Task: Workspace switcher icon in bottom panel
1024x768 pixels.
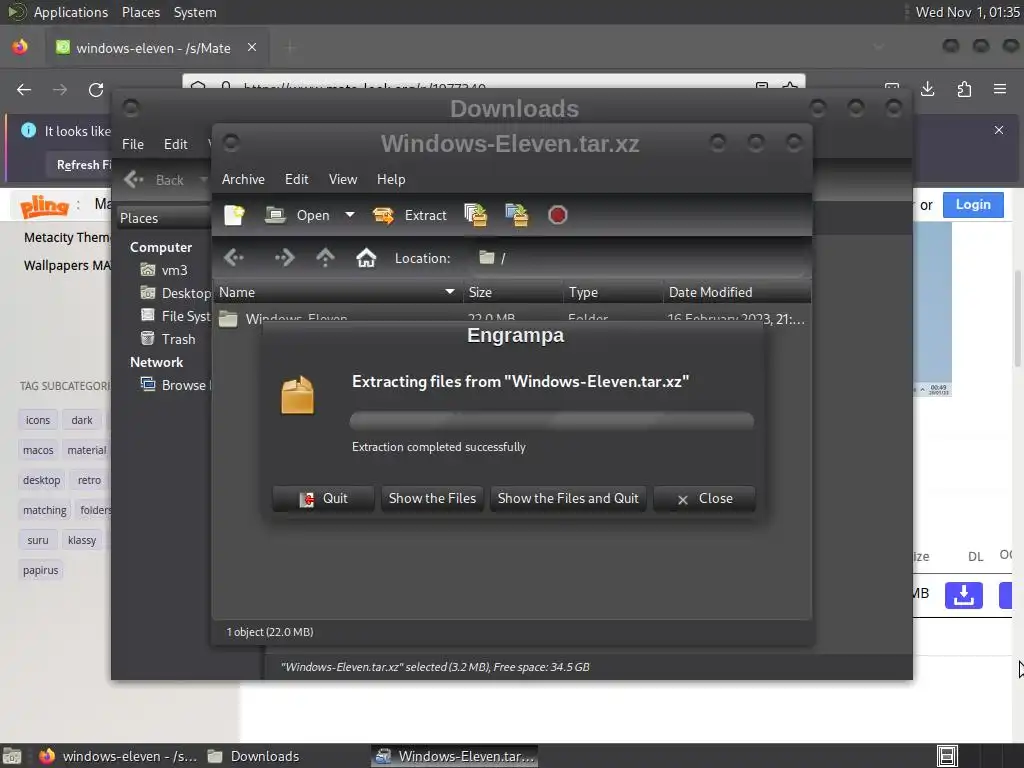Action: 947,756
